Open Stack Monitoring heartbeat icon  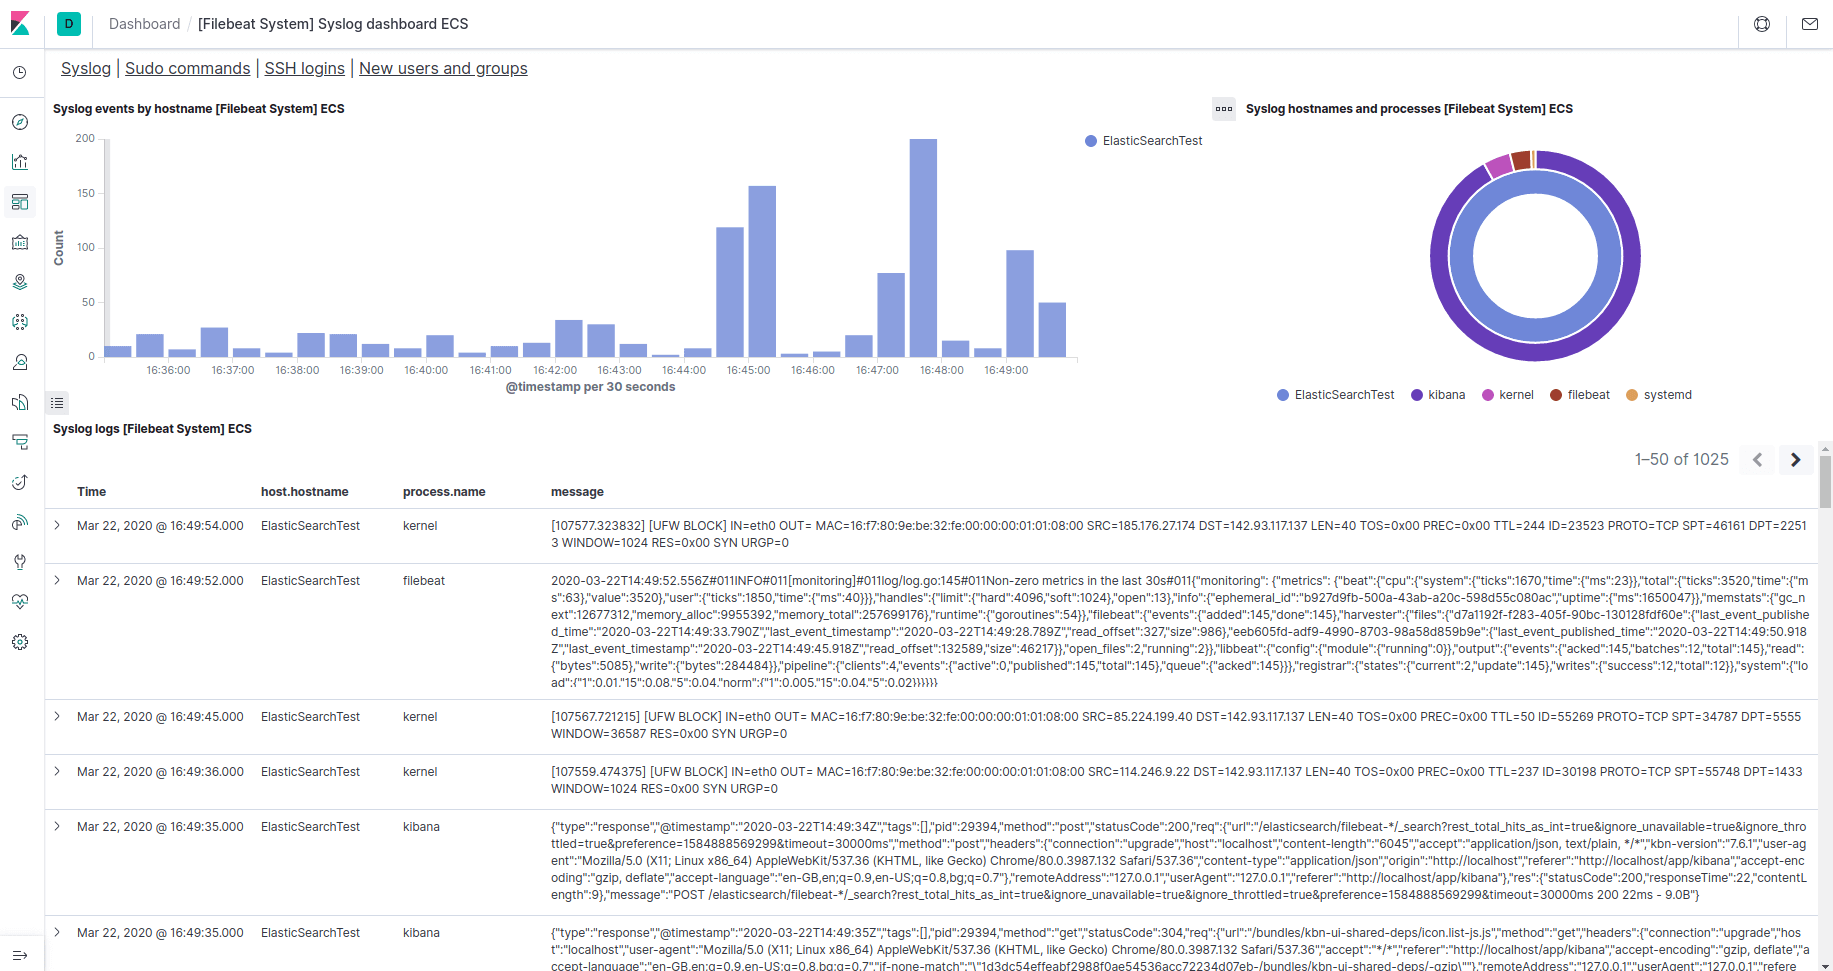pos(20,602)
